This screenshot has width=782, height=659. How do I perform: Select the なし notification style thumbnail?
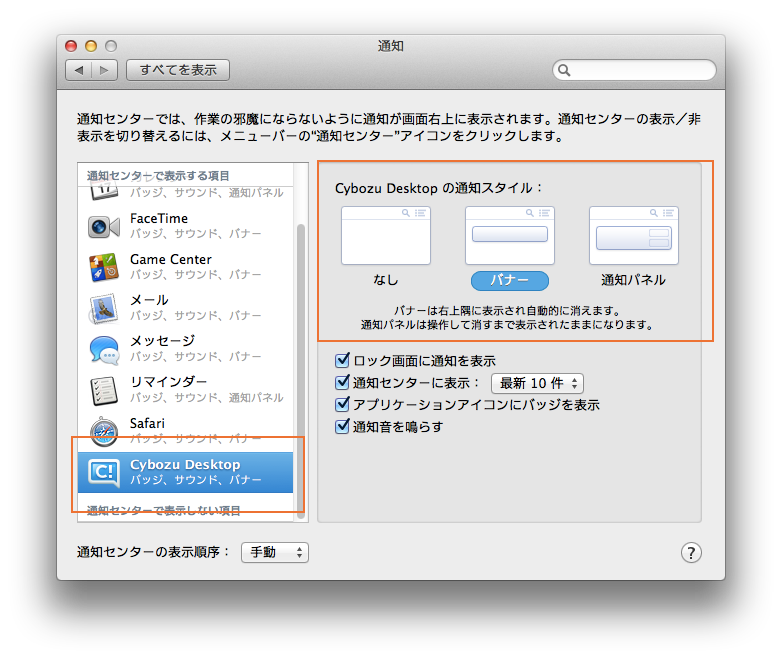(386, 235)
